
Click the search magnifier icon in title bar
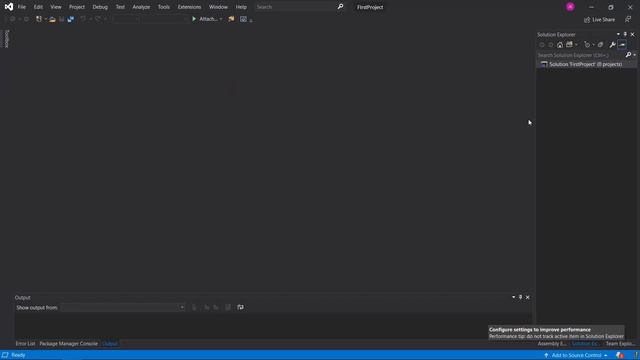[x=340, y=7]
